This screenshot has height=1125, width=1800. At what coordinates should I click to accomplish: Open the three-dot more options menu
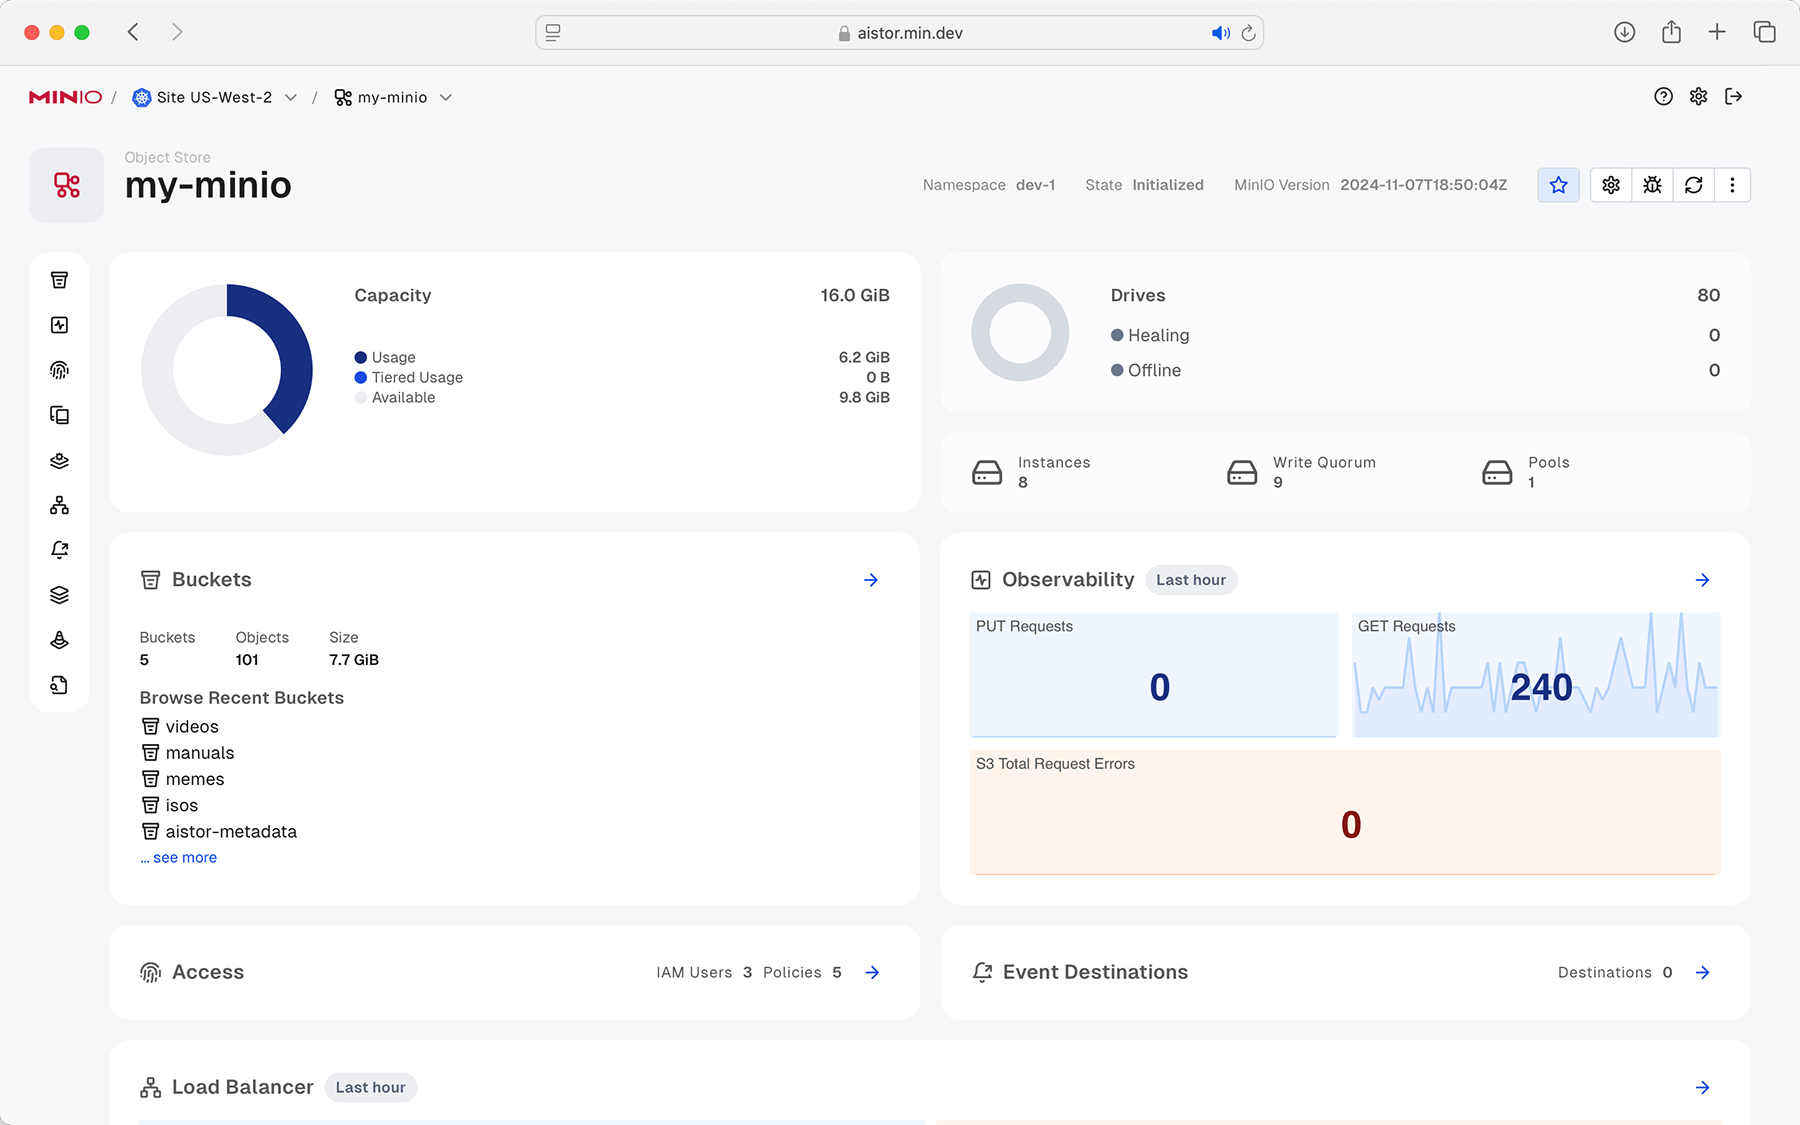1732,185
